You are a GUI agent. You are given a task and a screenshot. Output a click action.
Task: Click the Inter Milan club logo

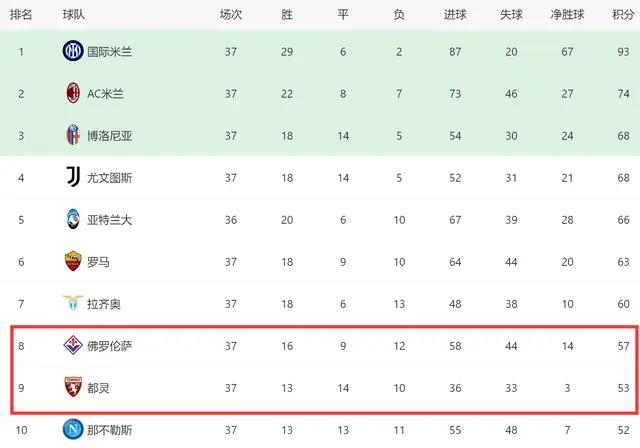(x=73, y=51)
